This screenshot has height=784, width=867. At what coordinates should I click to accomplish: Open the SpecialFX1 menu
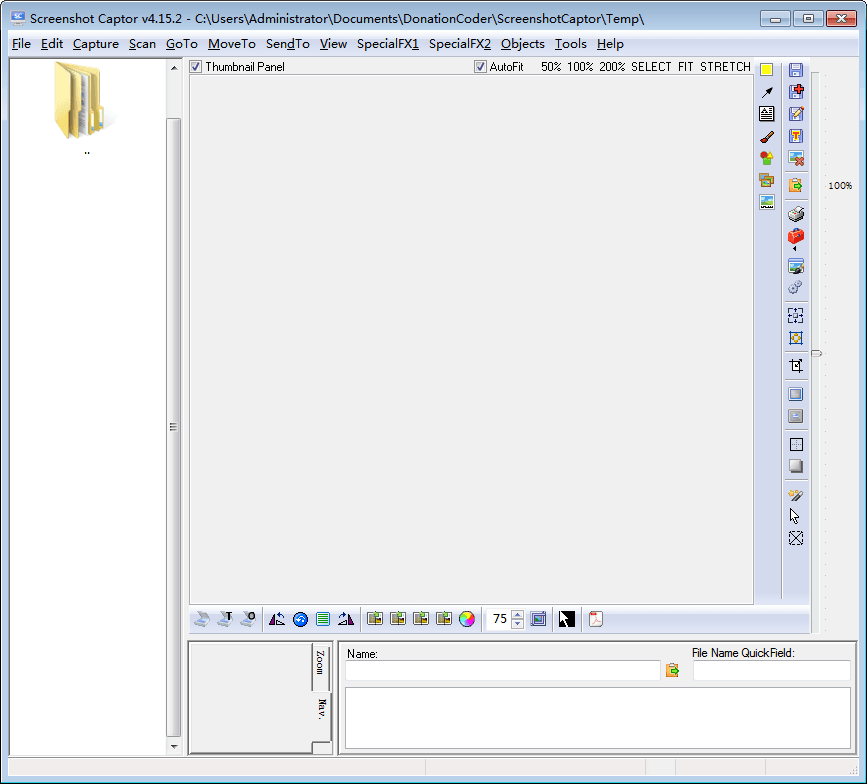coord(388,44)
